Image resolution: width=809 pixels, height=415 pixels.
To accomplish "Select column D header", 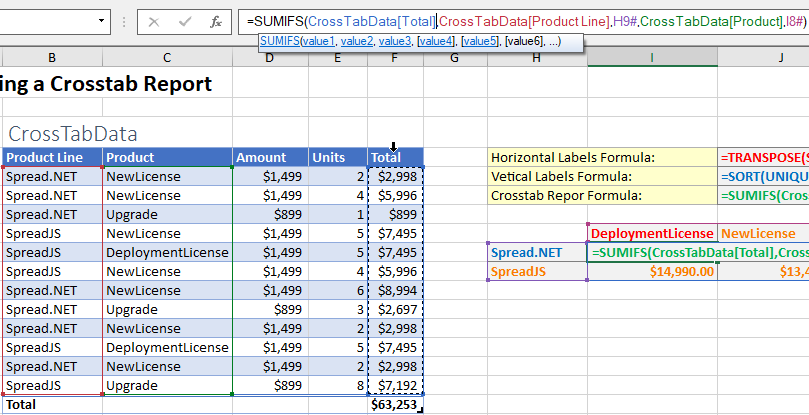I will point(270,58).
